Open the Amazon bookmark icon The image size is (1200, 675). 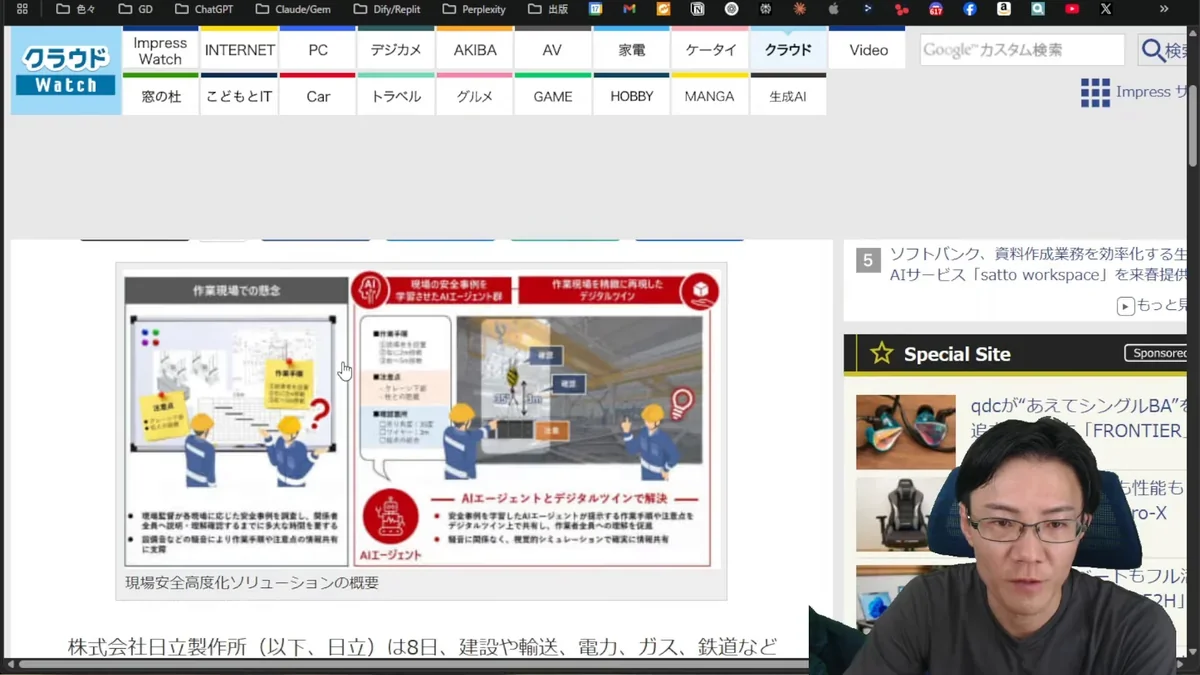(1004, 9)
